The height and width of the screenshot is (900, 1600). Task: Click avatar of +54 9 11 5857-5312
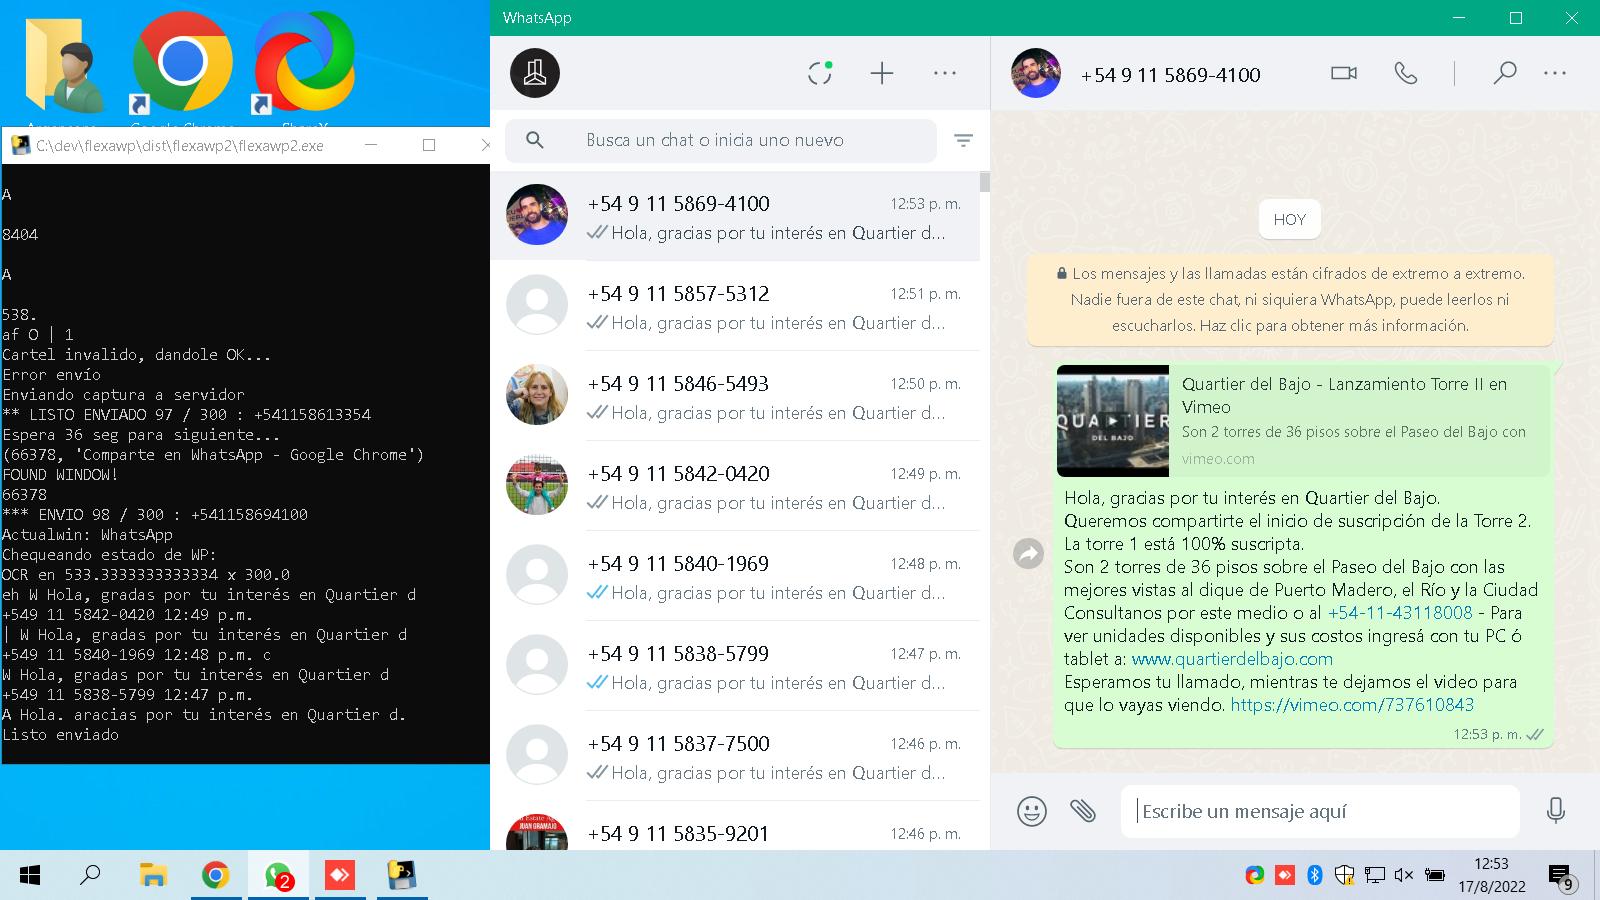[x=537, y=305]
